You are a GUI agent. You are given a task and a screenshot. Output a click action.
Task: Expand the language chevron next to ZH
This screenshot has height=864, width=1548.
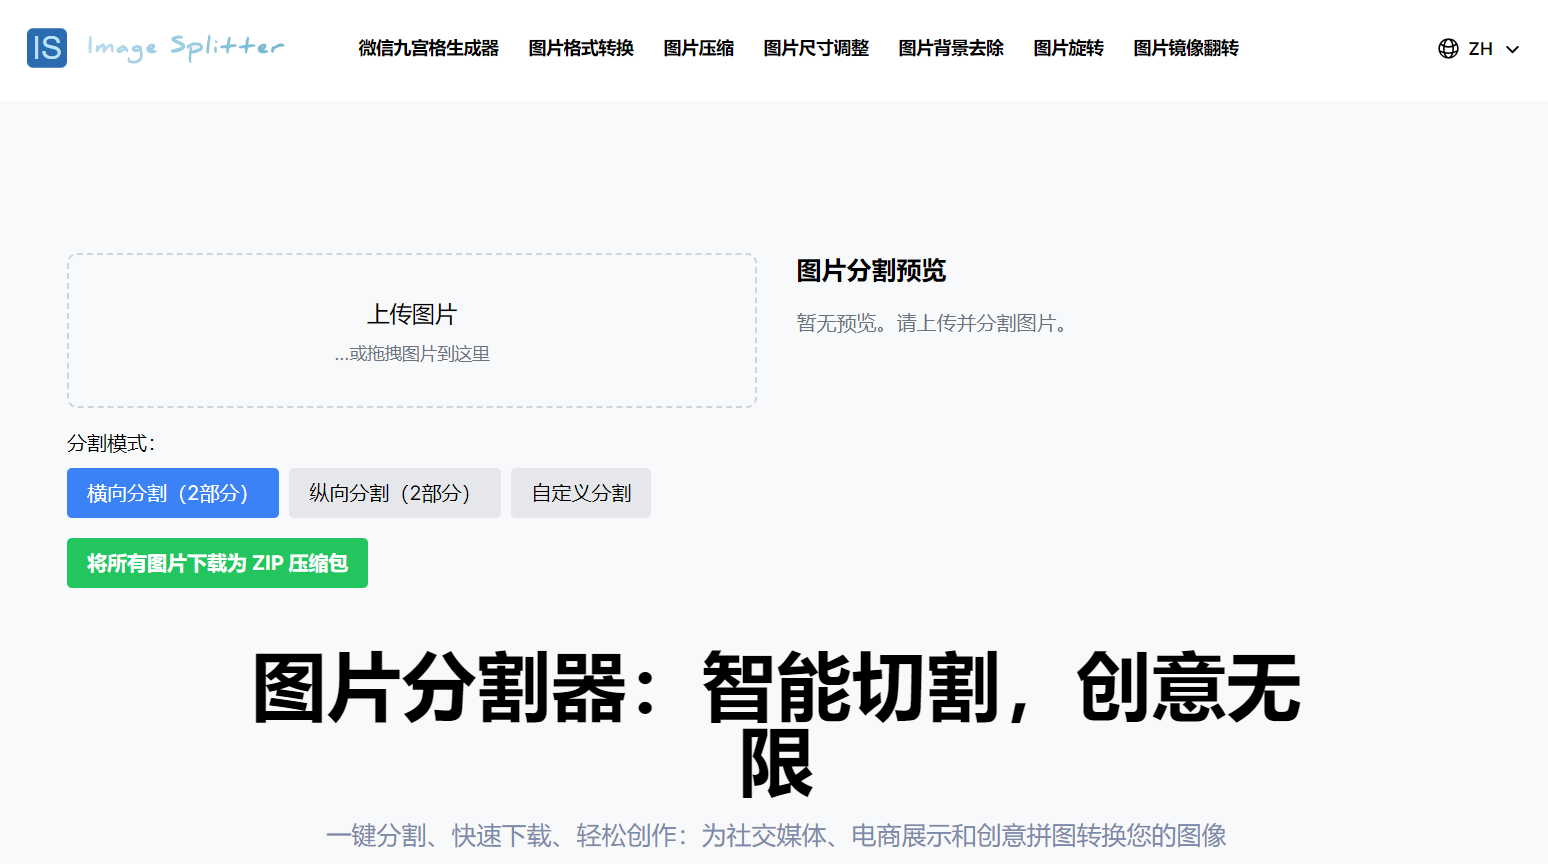point(1512,49)
